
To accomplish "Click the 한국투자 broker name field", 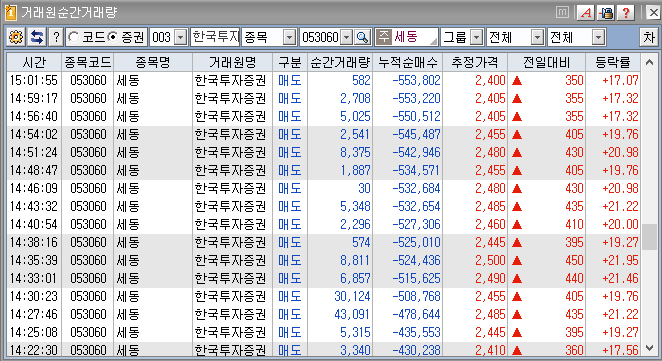I will (215, 37).
